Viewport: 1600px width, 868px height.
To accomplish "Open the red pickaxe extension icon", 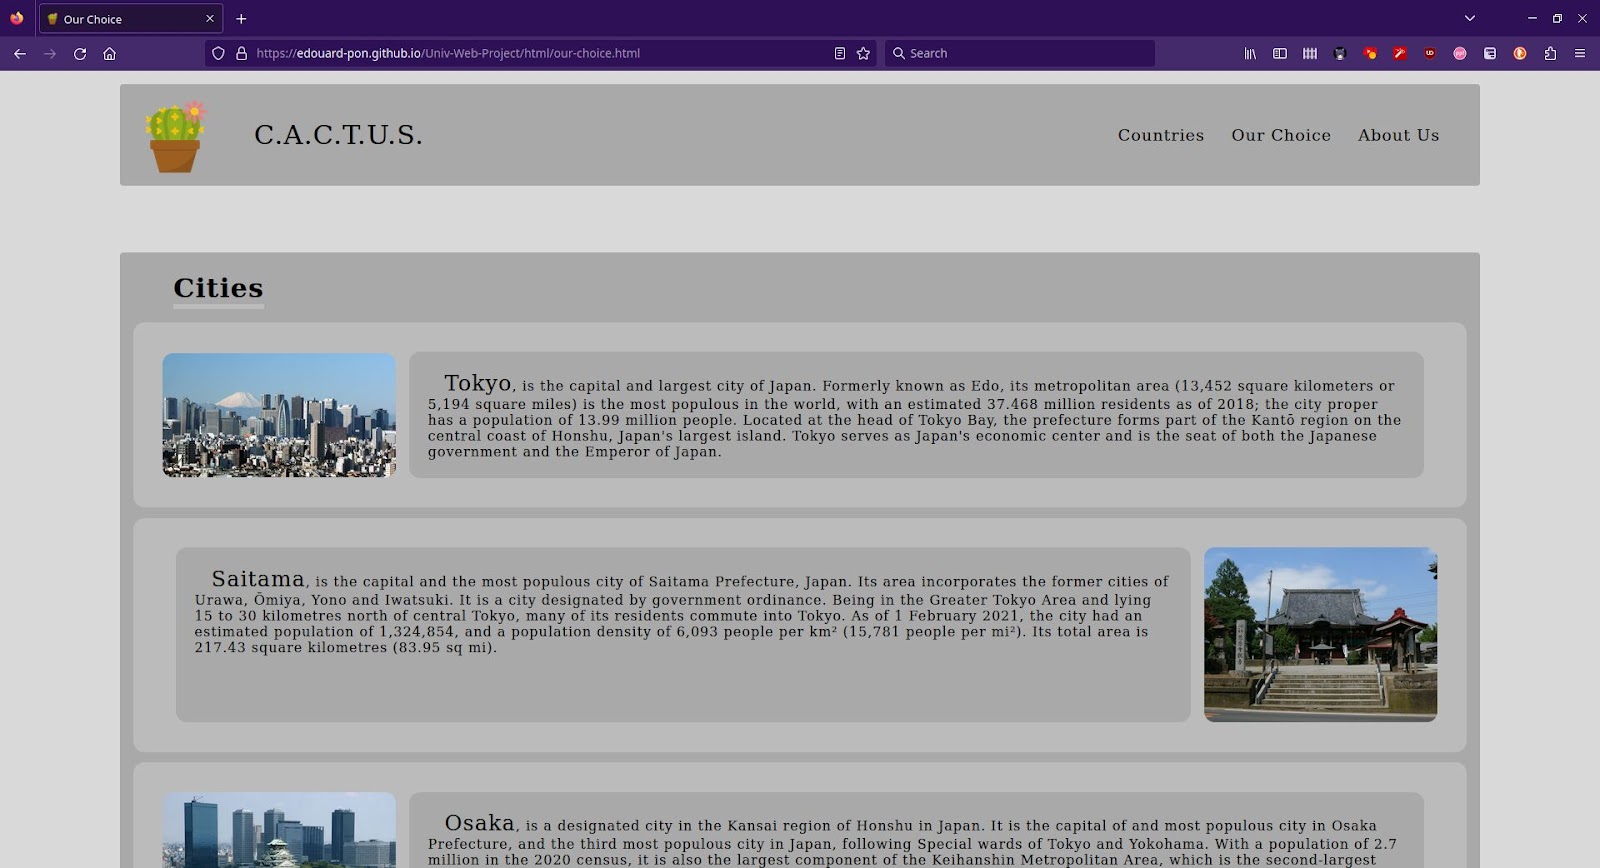I will [x=1400, y=53].
